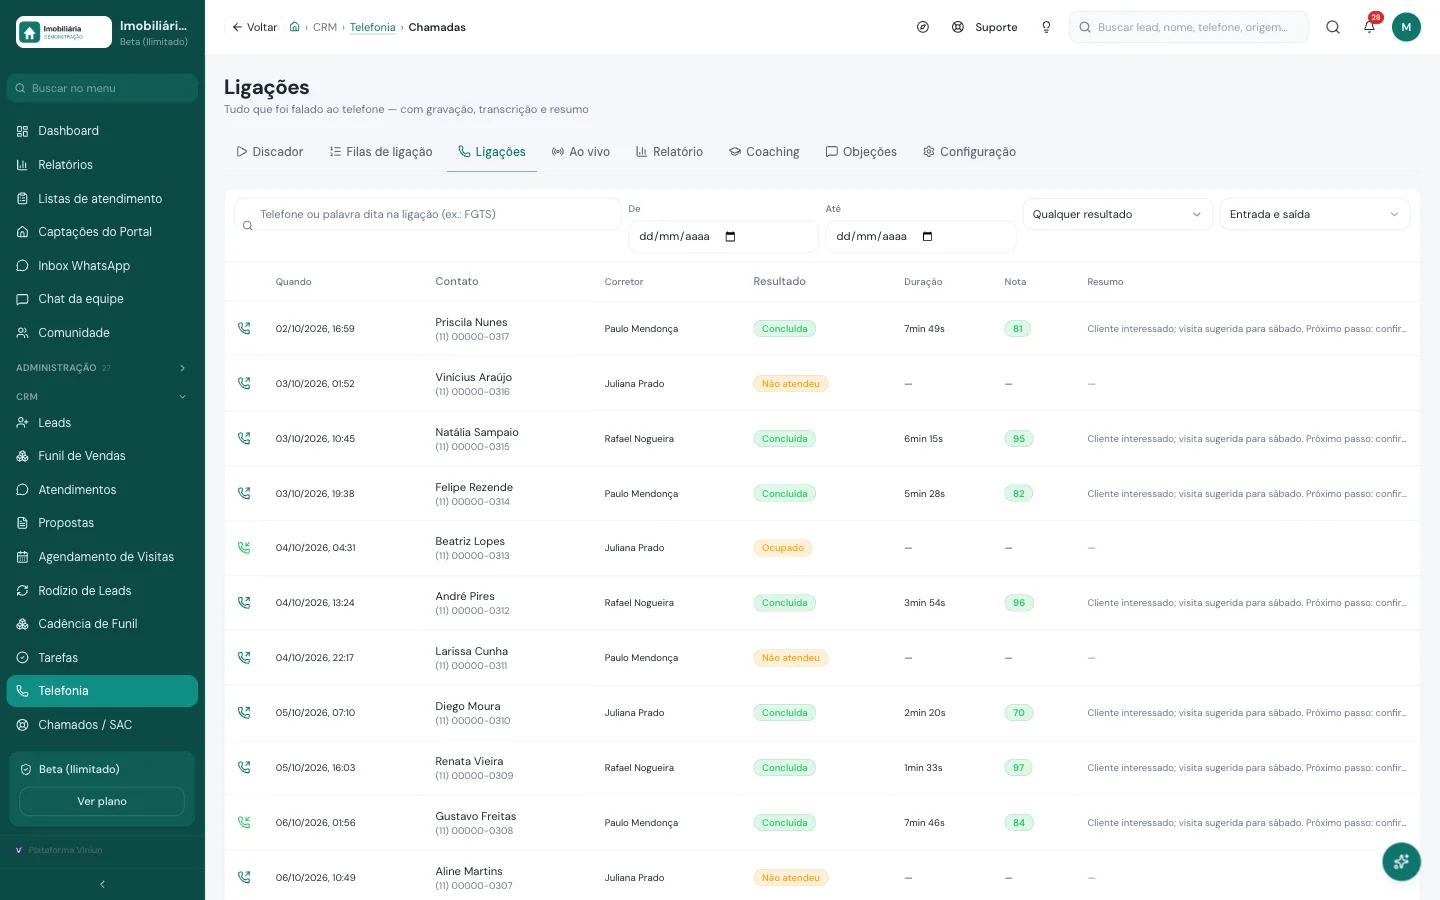Screen dimensions: 1440x900
Task: Expand the Administração sidebar section
Action: 102,368
